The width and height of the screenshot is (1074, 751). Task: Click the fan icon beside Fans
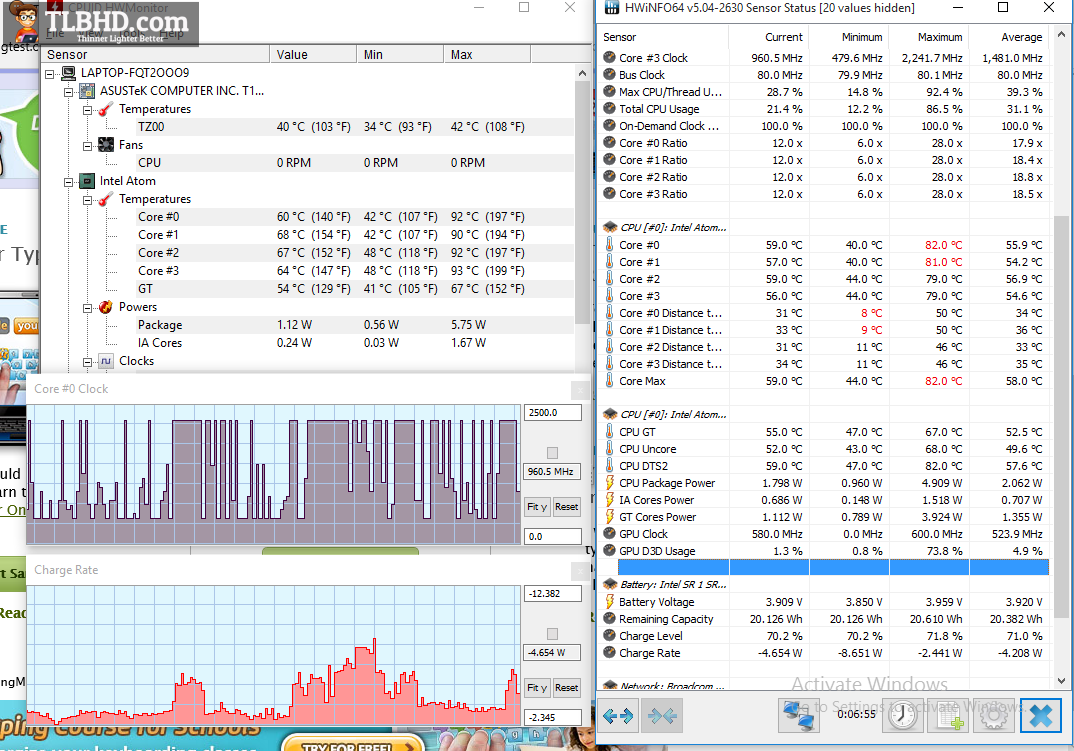pyautogui.click(x=106, y=145)
